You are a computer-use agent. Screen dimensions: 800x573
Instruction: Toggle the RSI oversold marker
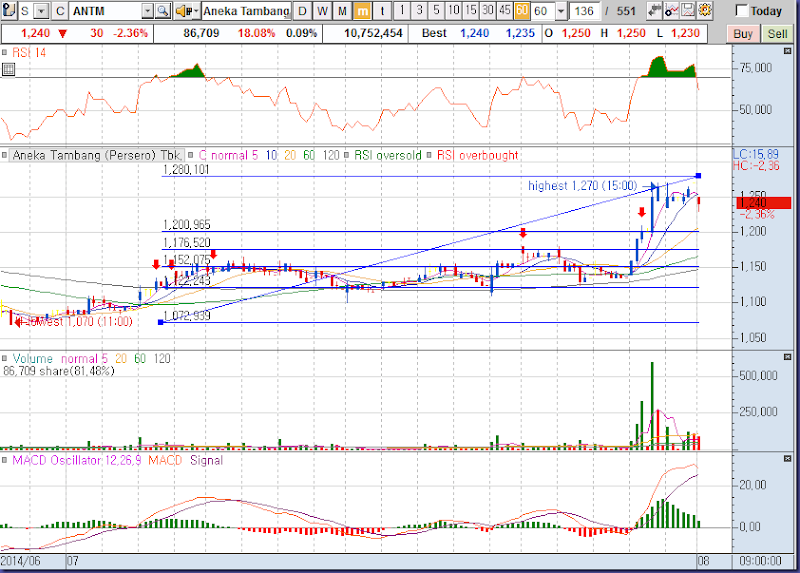tap(346, 155)
